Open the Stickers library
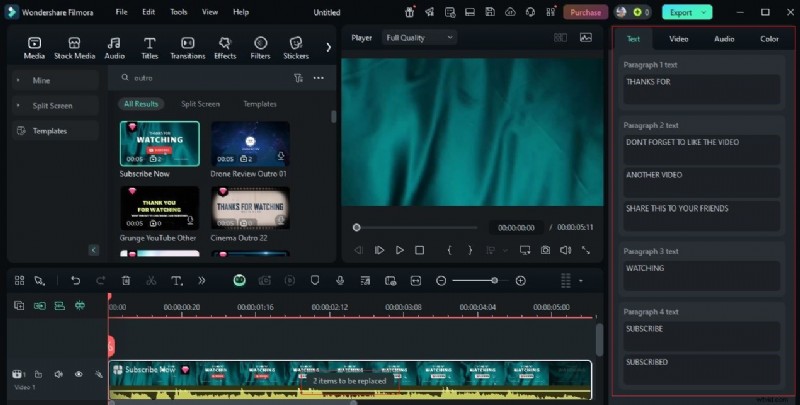The image size is (800, 405). tap(296, 47)
